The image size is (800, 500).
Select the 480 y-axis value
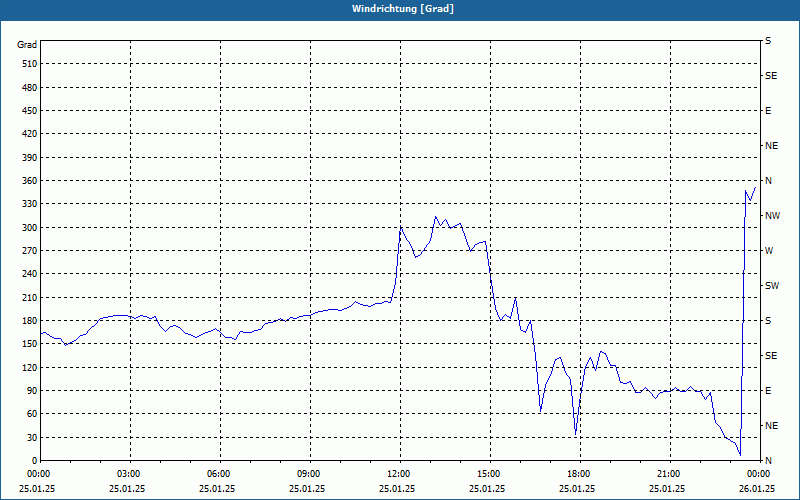click(30, 88)
